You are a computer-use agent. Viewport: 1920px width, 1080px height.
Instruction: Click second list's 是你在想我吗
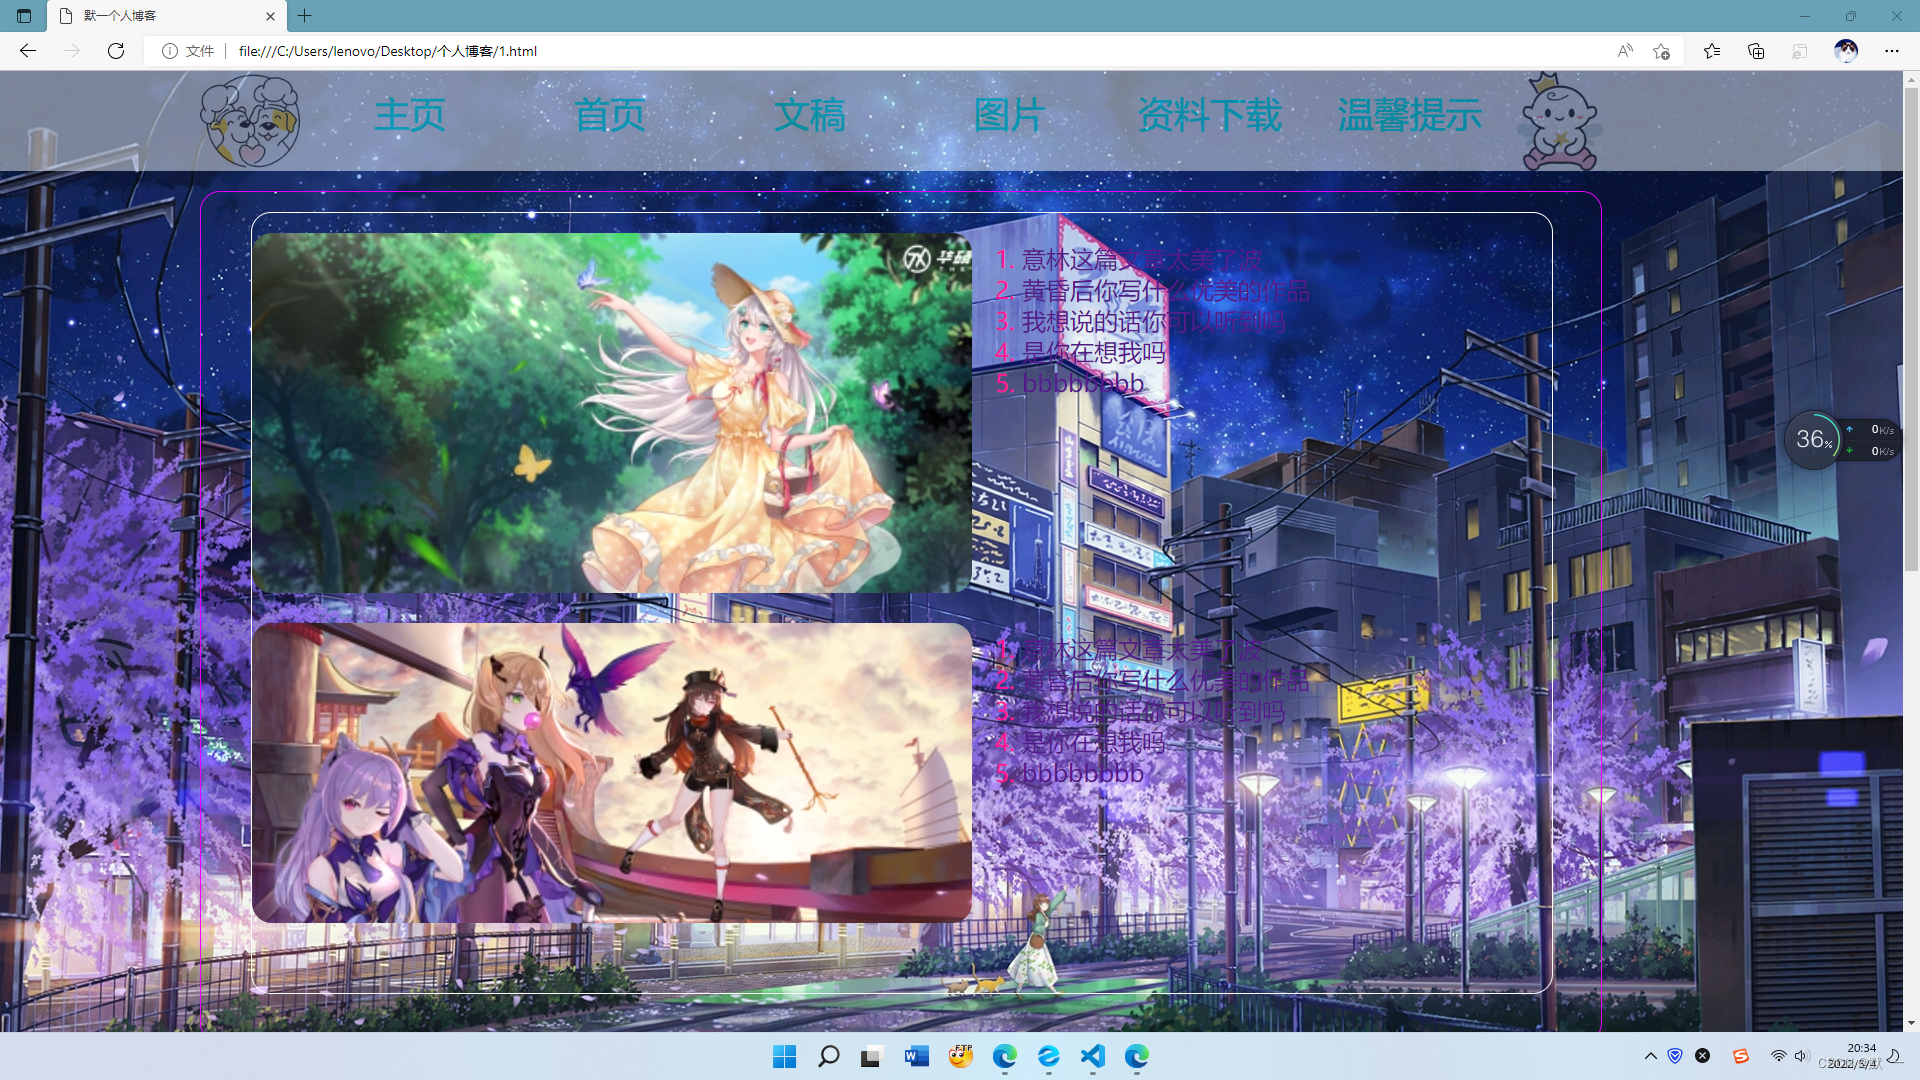pyautogui.click(x=1094, y=743)
